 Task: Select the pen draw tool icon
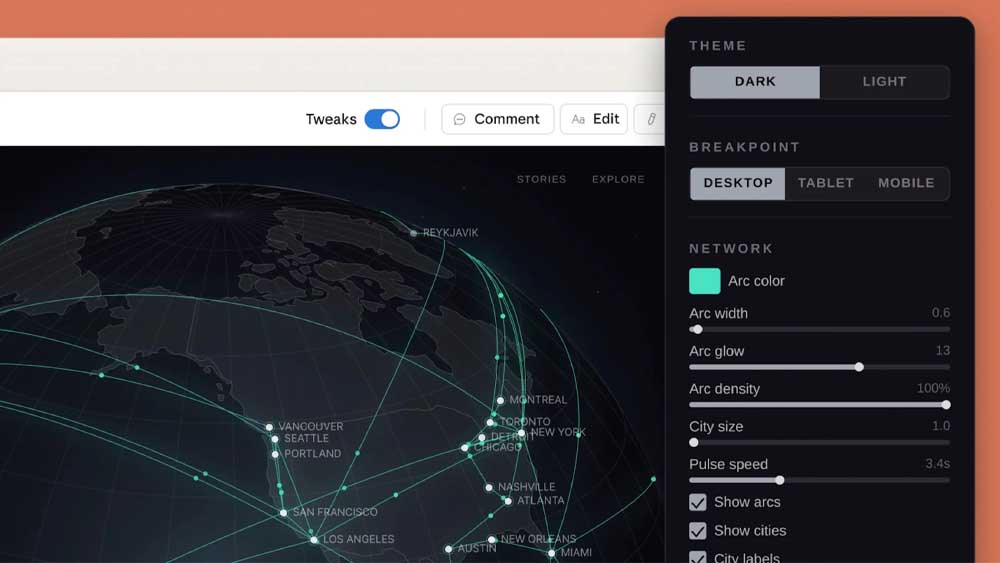pos(651,119)
